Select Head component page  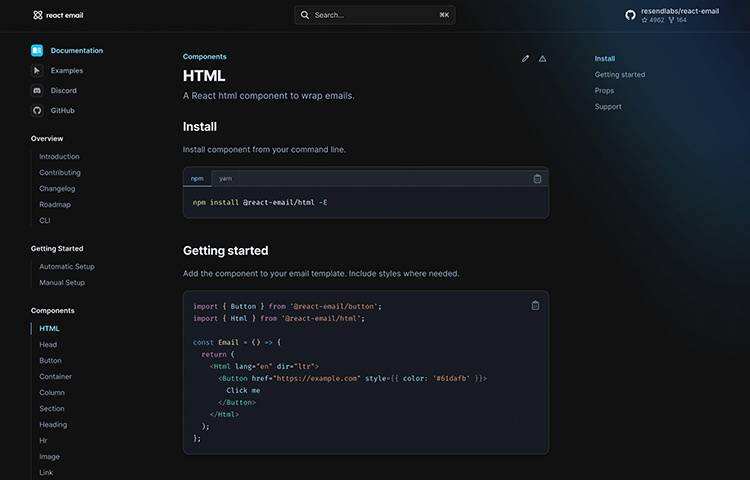tap(48, 345)
